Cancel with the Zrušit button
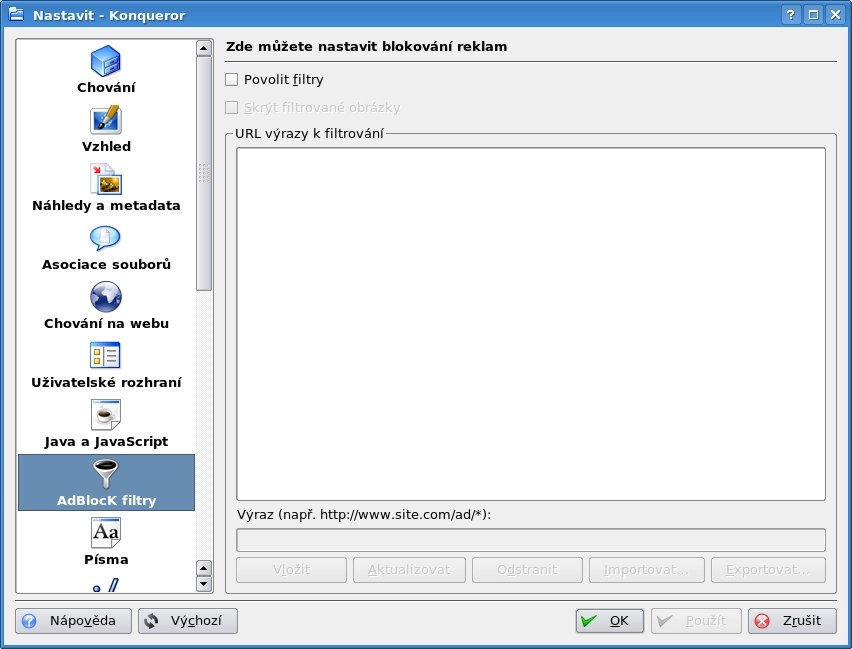Screen dimensions: 852x649 click(x=792, y=621)
